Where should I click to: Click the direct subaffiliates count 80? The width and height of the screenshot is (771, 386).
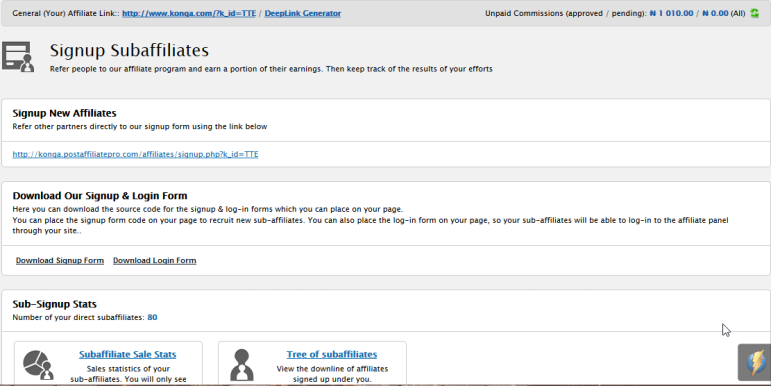tap(152, 317)
